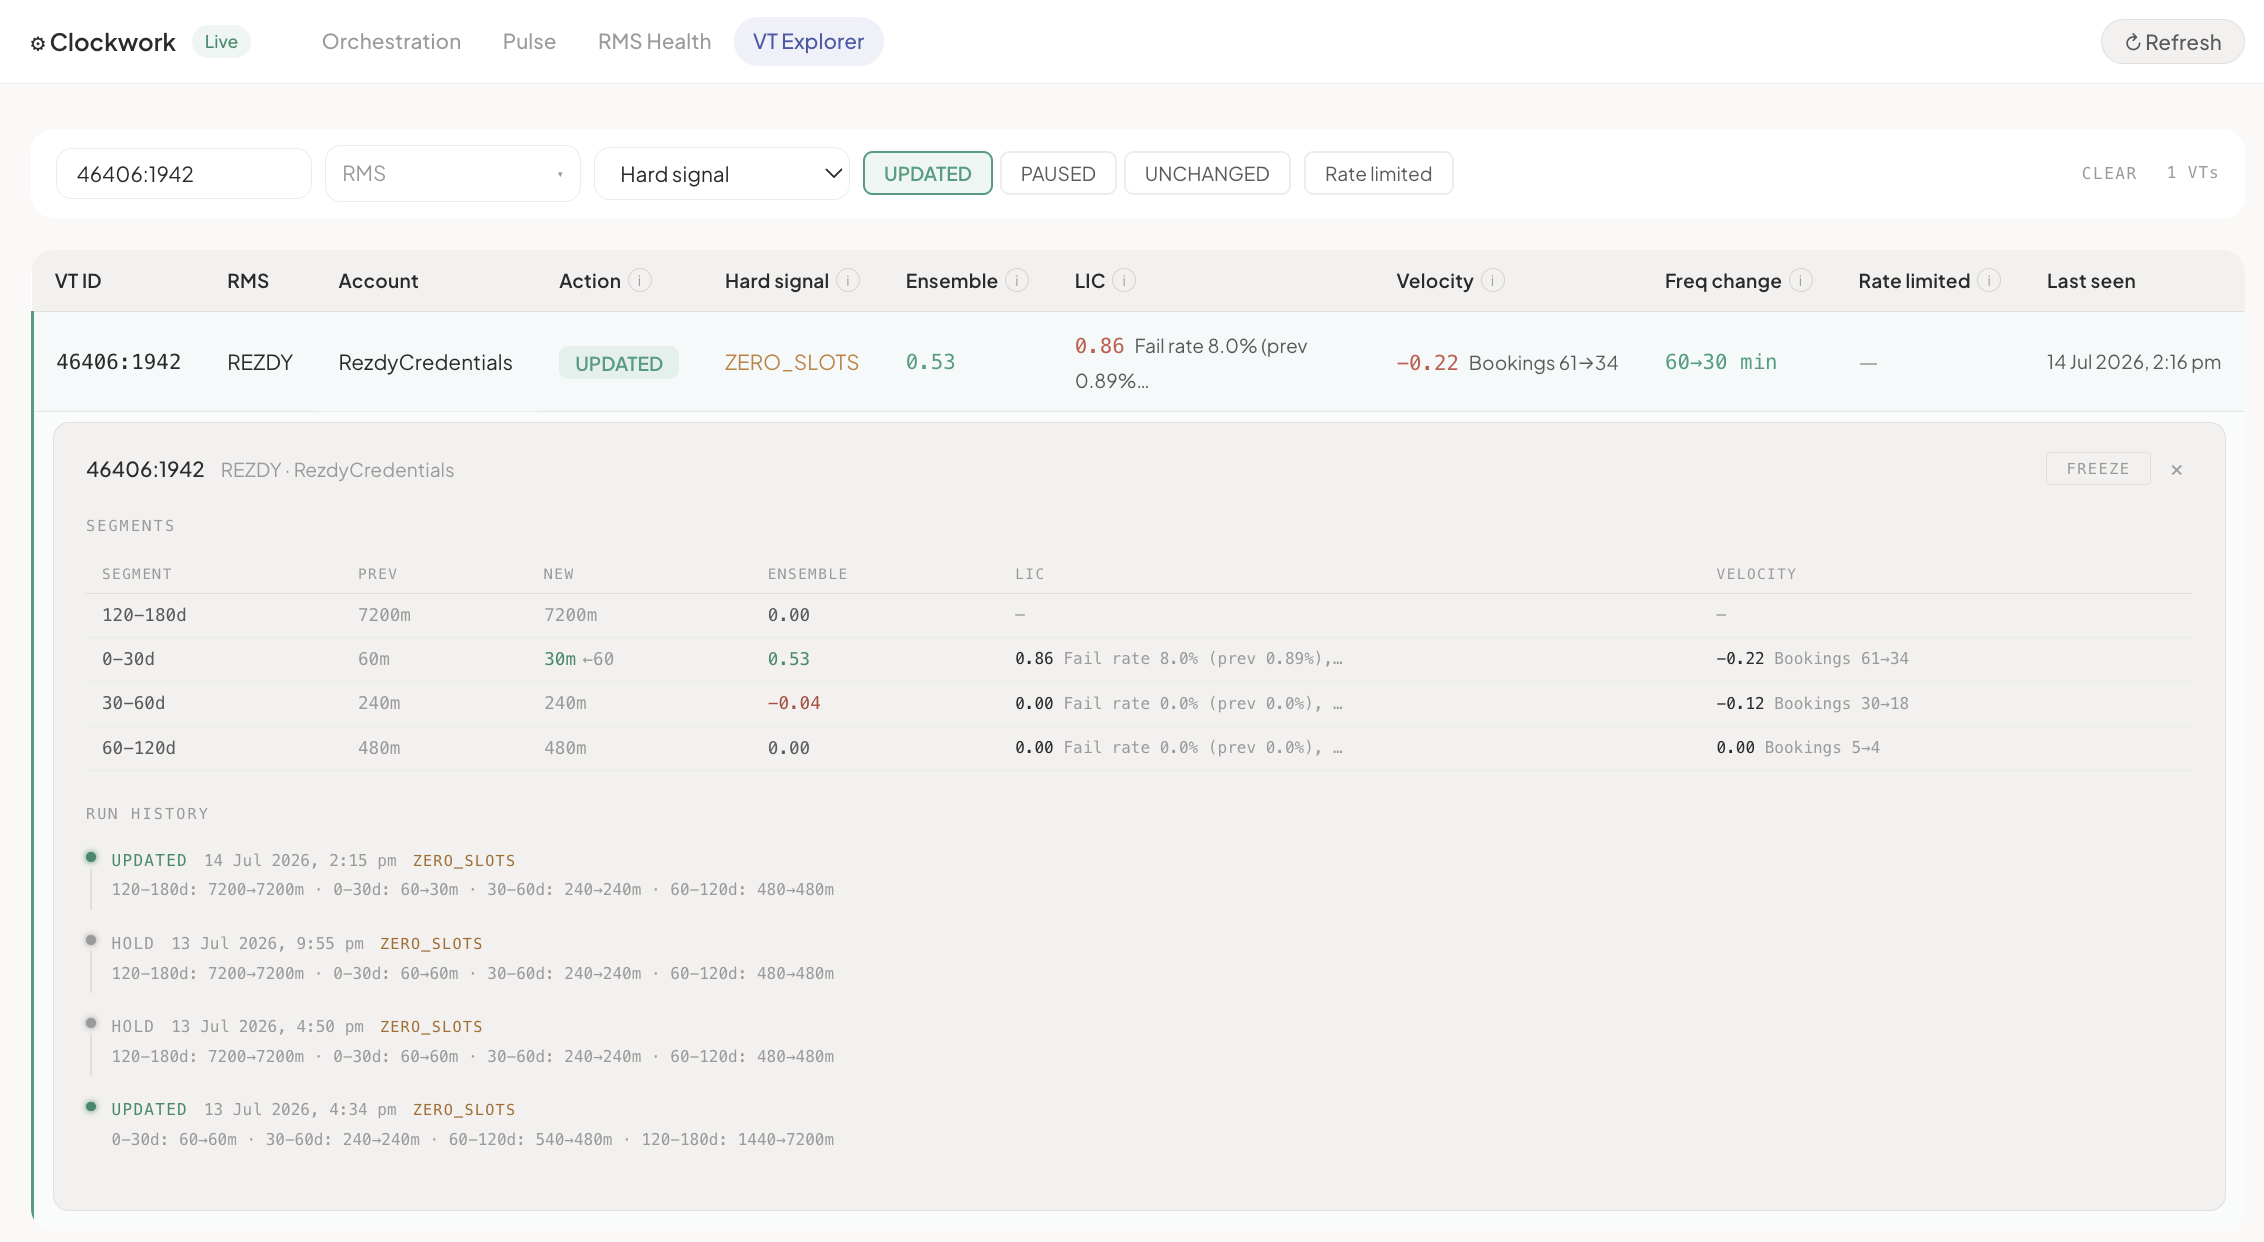Screen dimensions: 2264x1242
Task: Open the RMS filter dropdown
Action: 453,174
